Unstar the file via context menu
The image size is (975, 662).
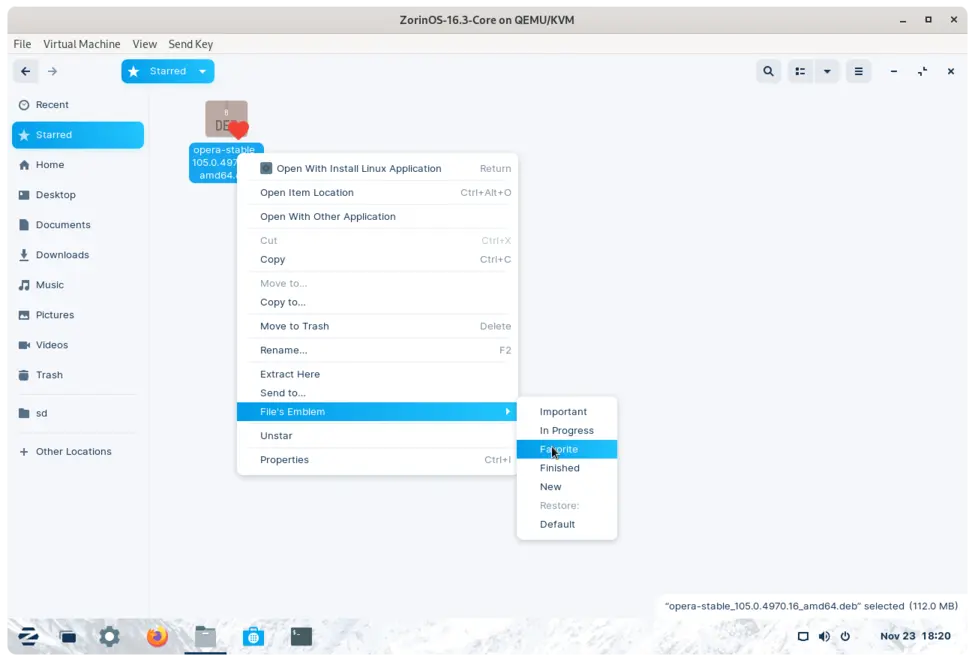tap(377, 436)
